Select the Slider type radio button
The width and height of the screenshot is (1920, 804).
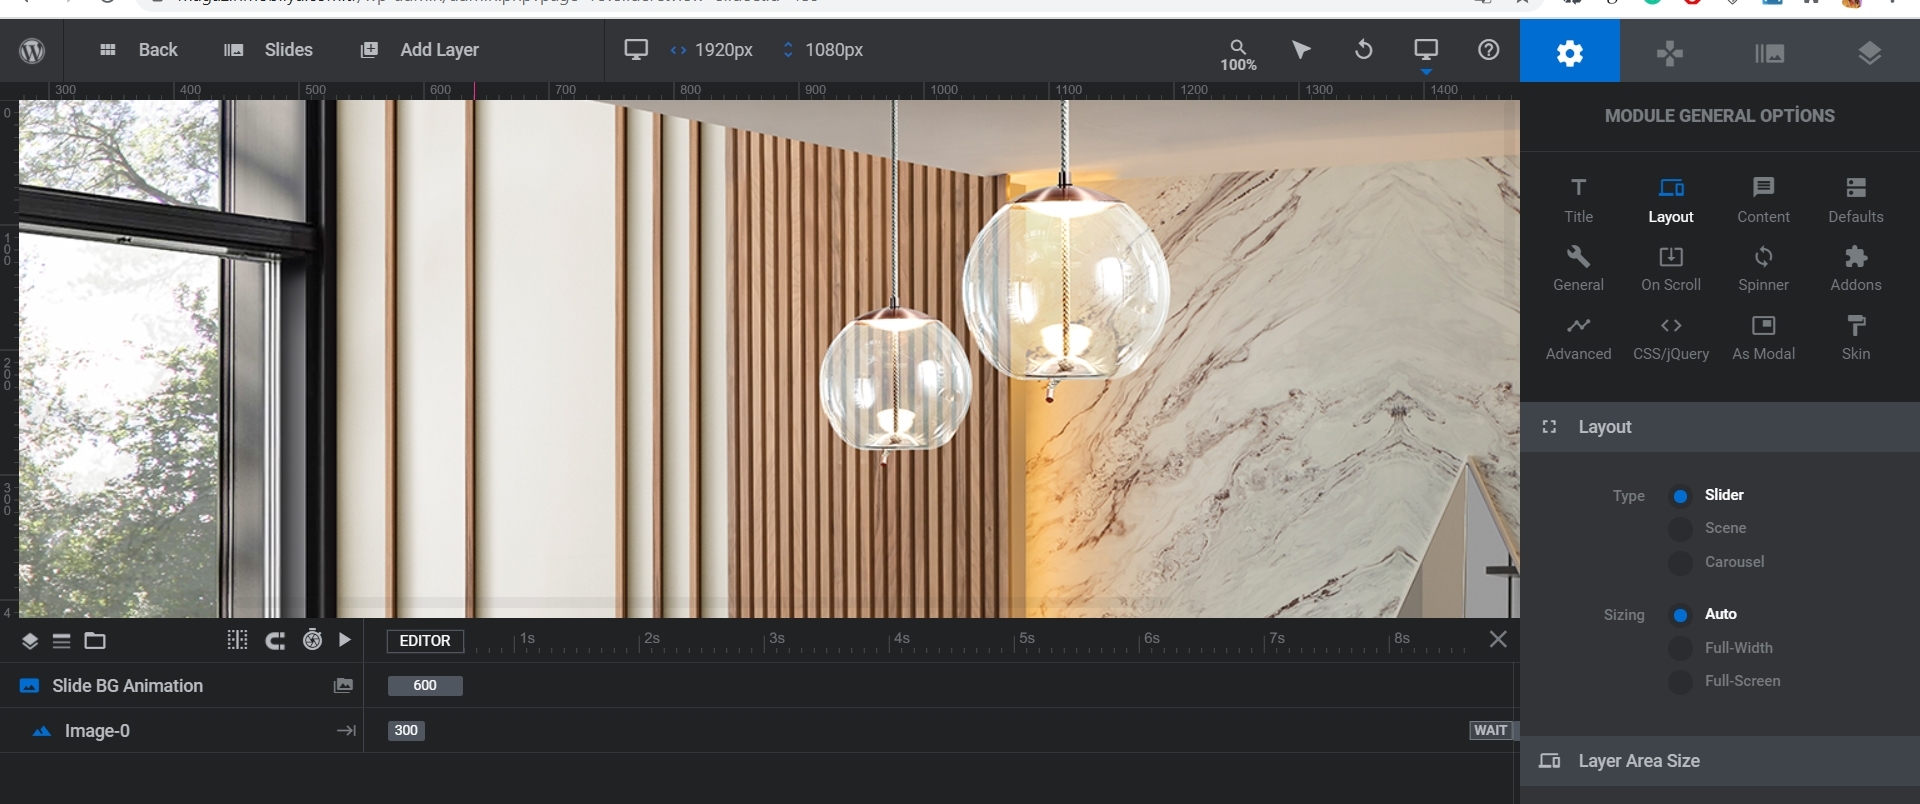[1681, 496]
